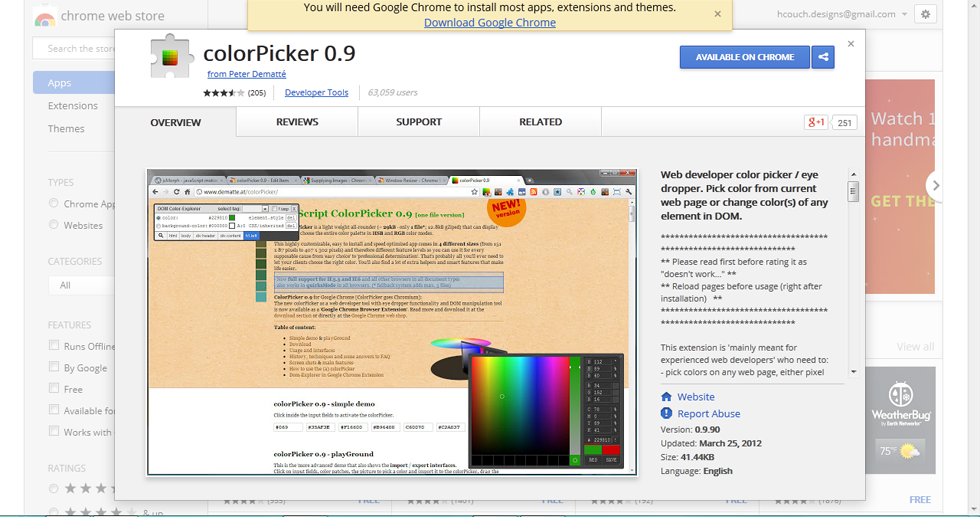Click the 251 plus-one count bubble

844,123
